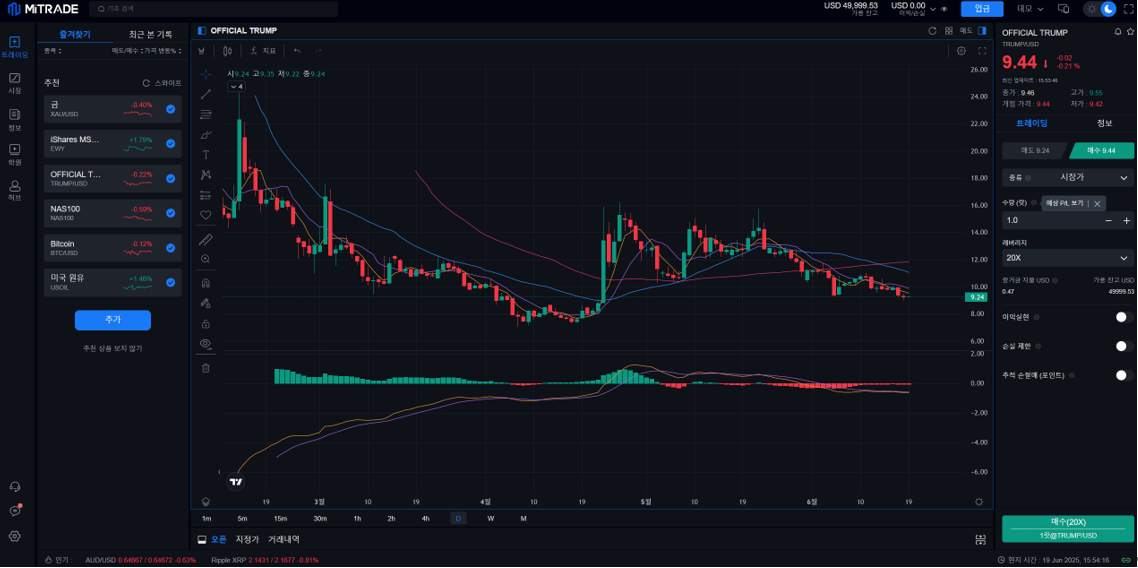Toggle drawings visibility eye icon
The image size is (1138, 568).
click(x=206, y=344)
